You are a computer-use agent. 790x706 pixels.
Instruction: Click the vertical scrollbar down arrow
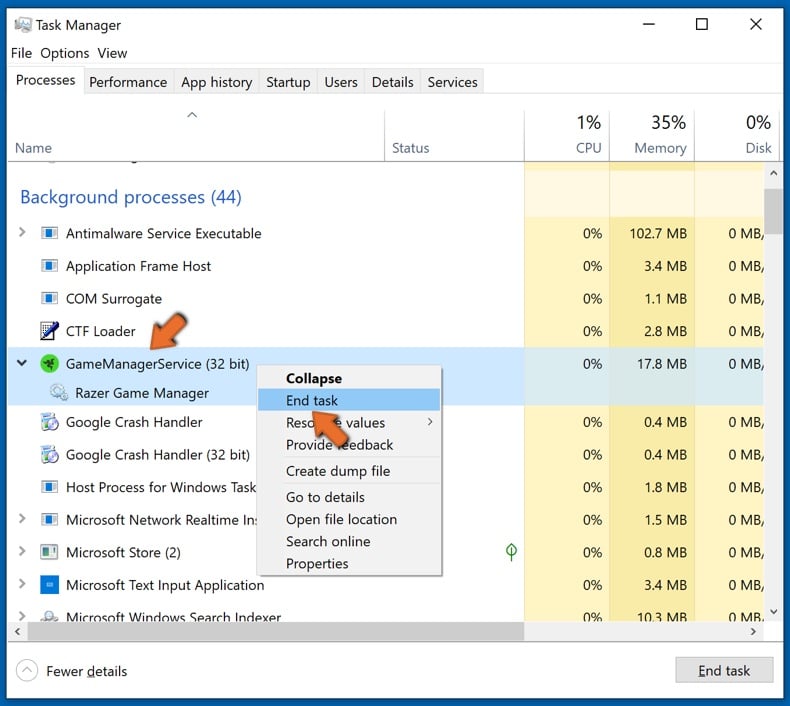click(773, 612)
